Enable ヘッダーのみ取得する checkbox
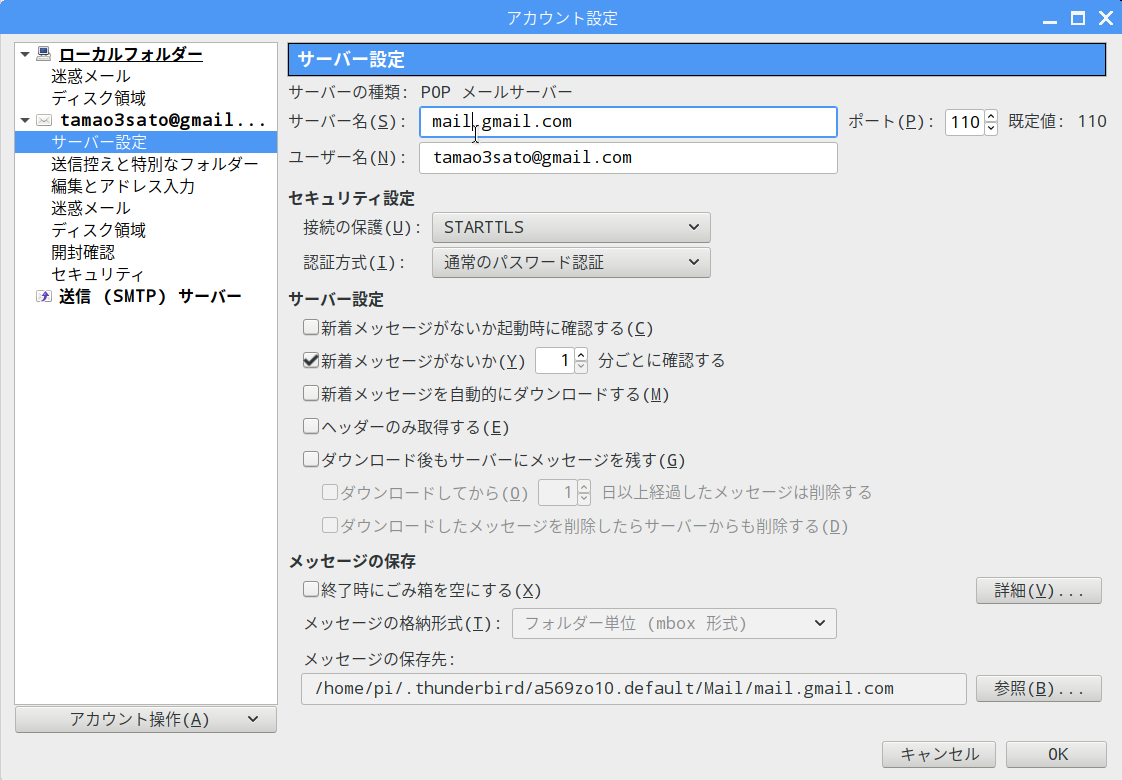Screen dimensions: 1122x780 coord(311,426)
